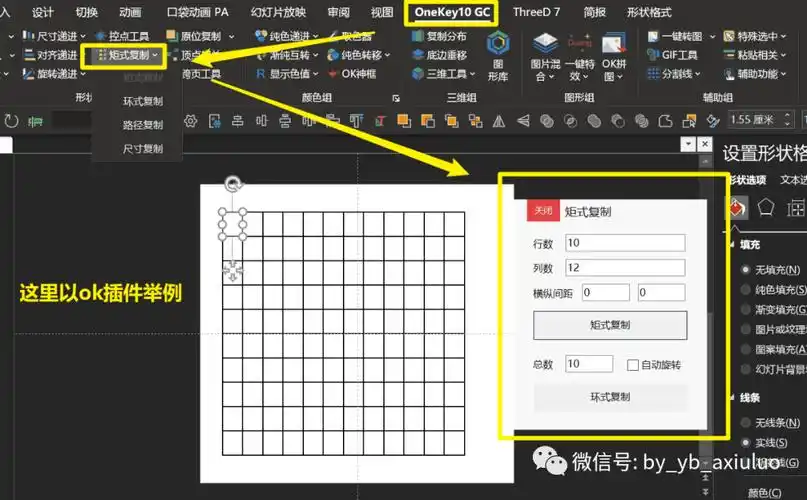This screenshot has width=807, height=500.
Task: Open the 颜色组 dialog launcher
Action: 396,98
